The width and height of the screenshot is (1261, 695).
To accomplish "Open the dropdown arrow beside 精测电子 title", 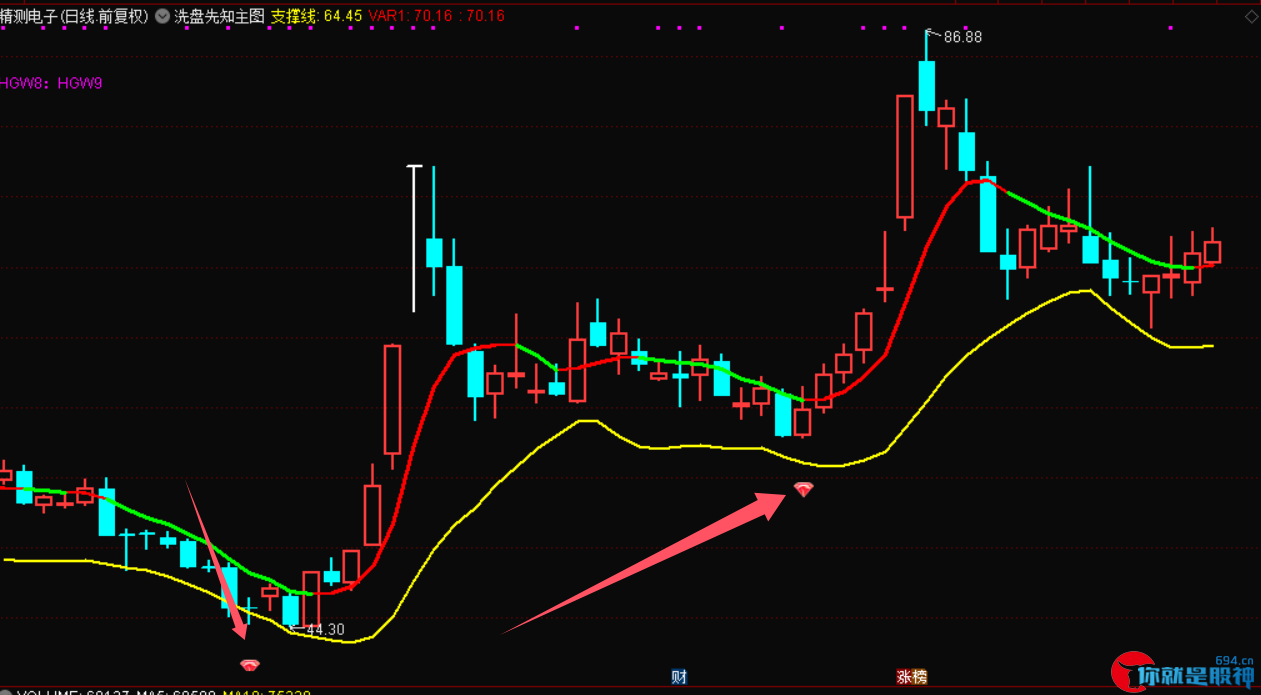I will click(161, 16).
